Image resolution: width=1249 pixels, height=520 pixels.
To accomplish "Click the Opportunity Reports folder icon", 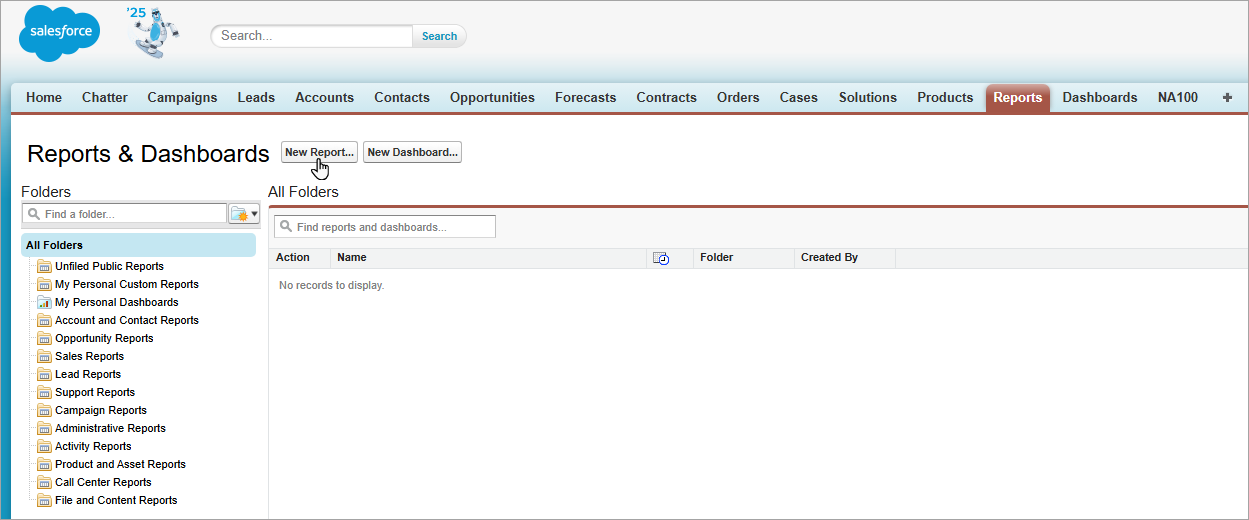I will click(44, 339).
